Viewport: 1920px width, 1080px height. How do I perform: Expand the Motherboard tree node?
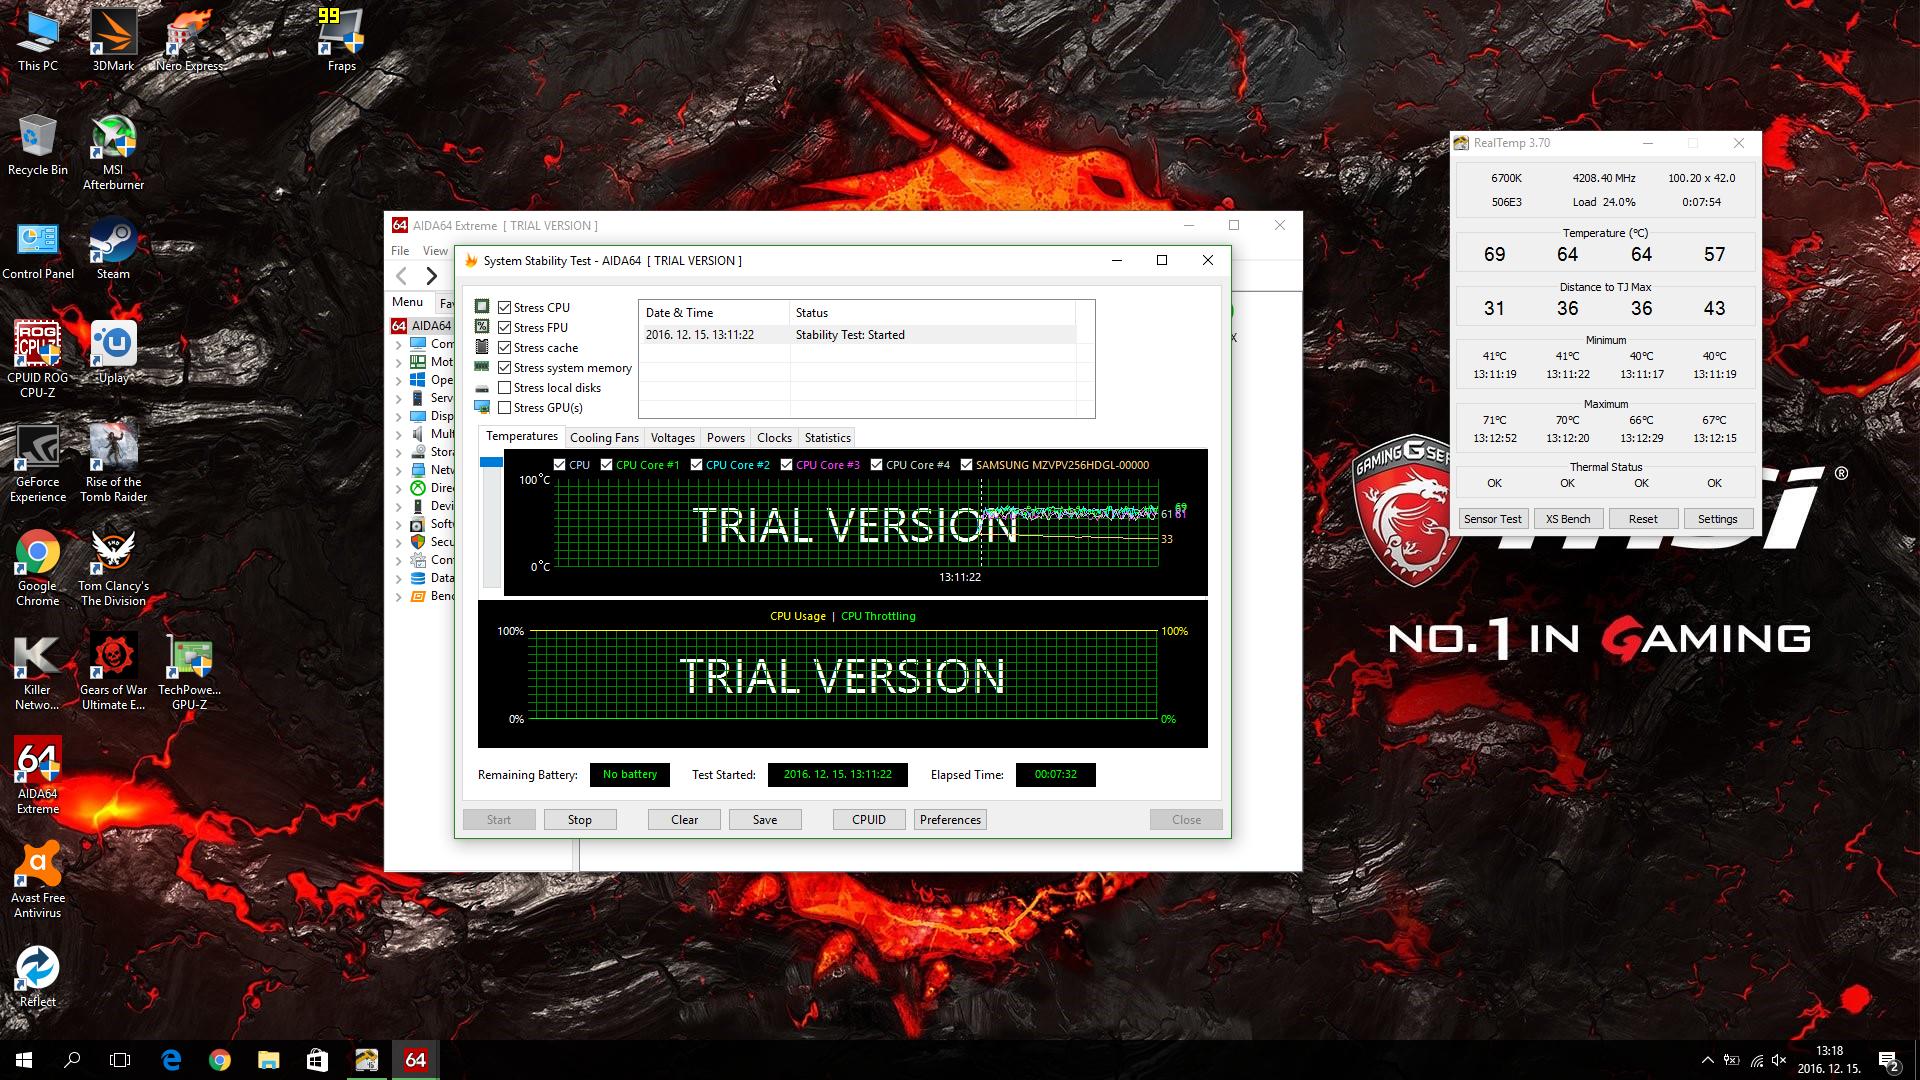click(399, 362)
